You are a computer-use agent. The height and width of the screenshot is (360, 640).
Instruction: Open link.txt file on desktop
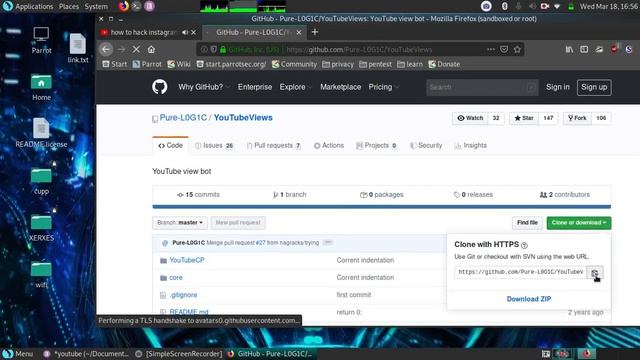78,48
